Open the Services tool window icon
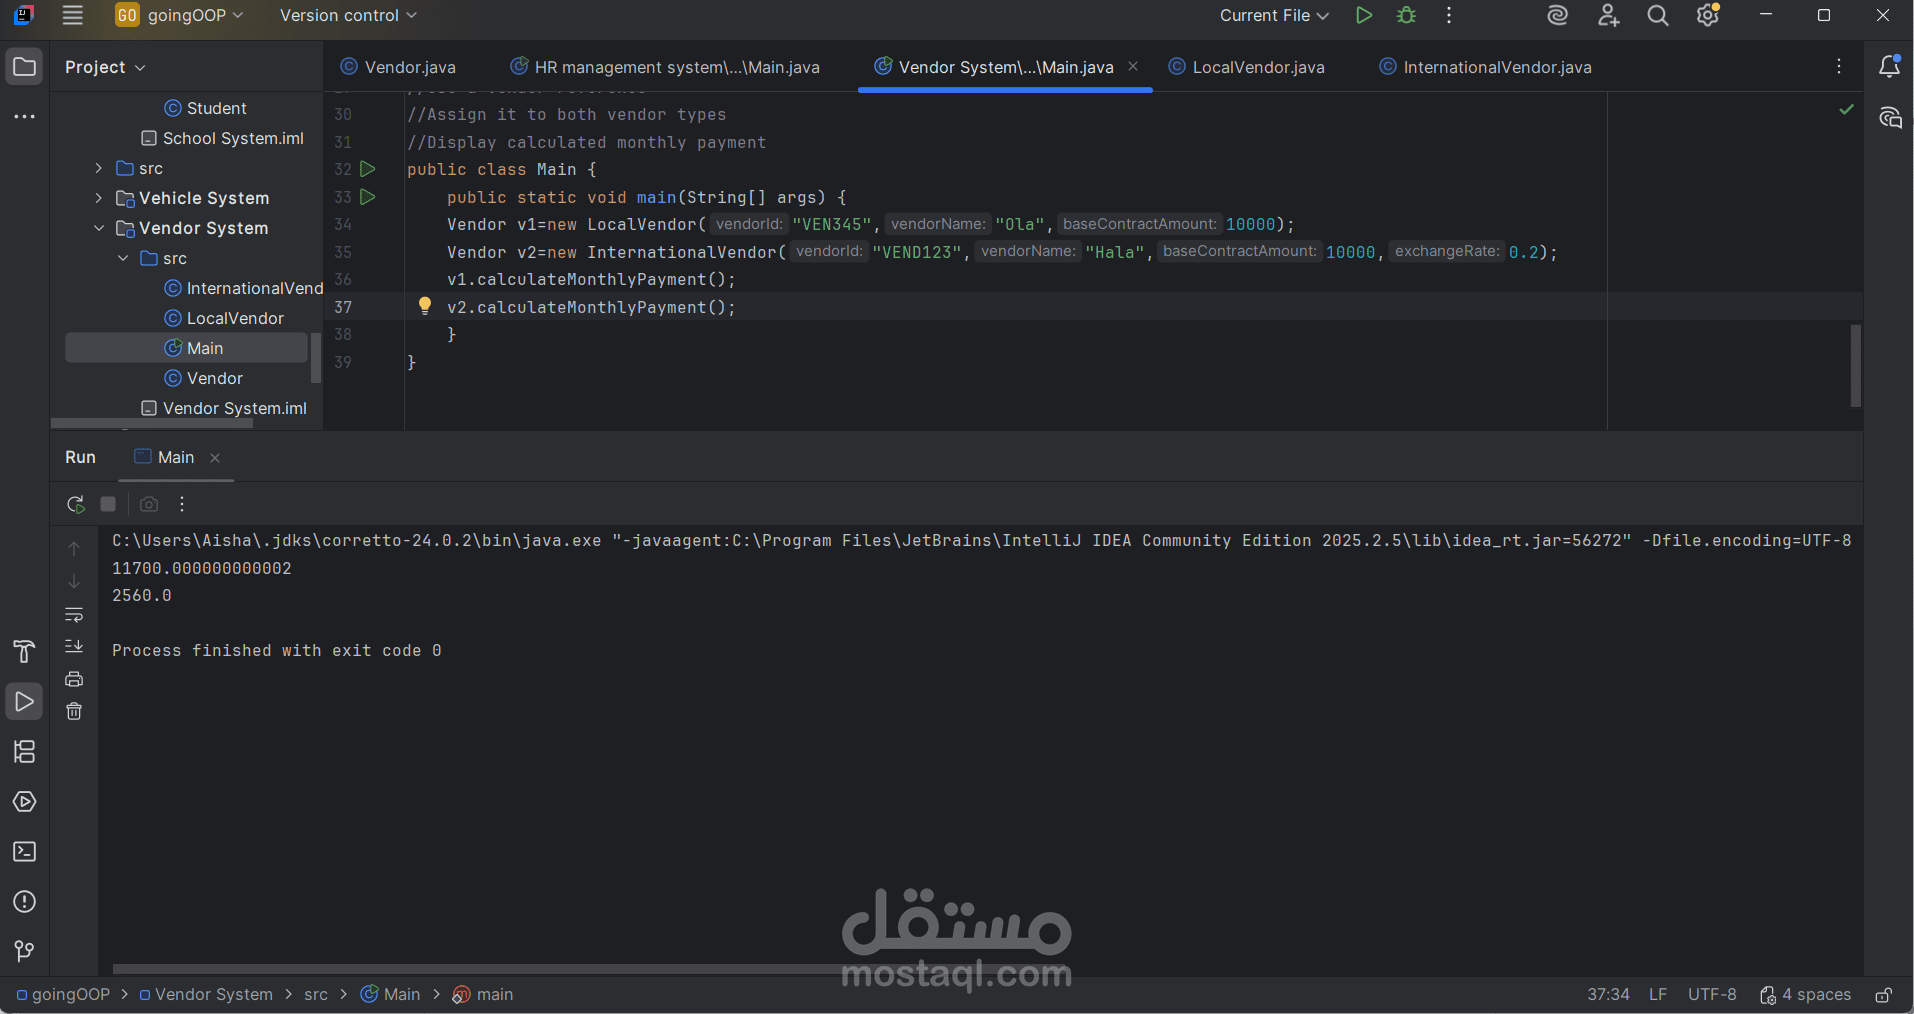The height and width of the screenshot is (1014, 1914). coord(25,802)
